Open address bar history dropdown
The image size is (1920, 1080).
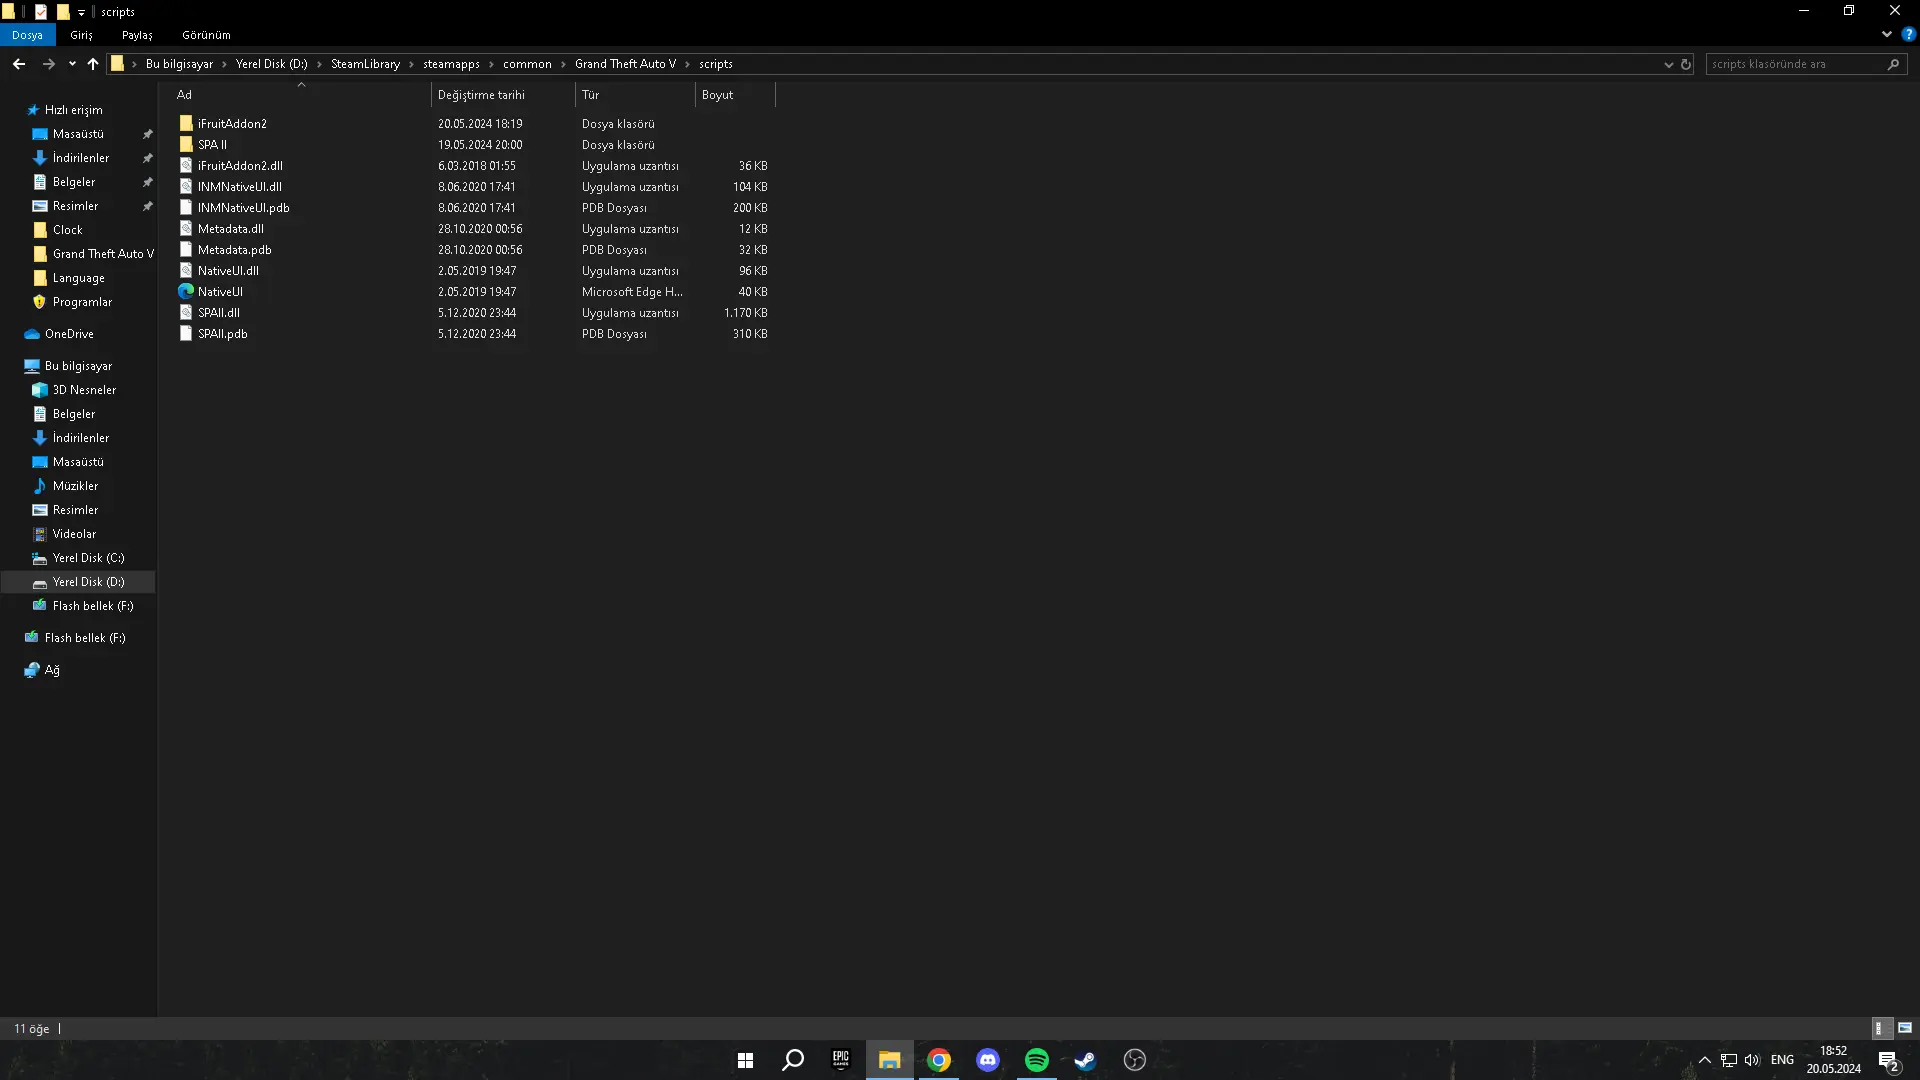[x=1668, y=64]
